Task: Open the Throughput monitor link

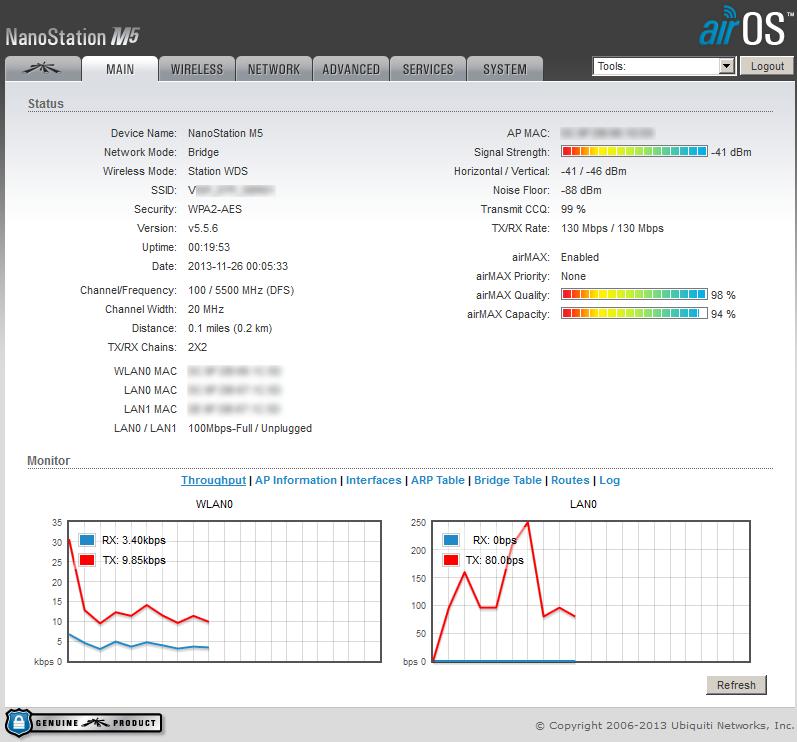Action: (213, 480)
